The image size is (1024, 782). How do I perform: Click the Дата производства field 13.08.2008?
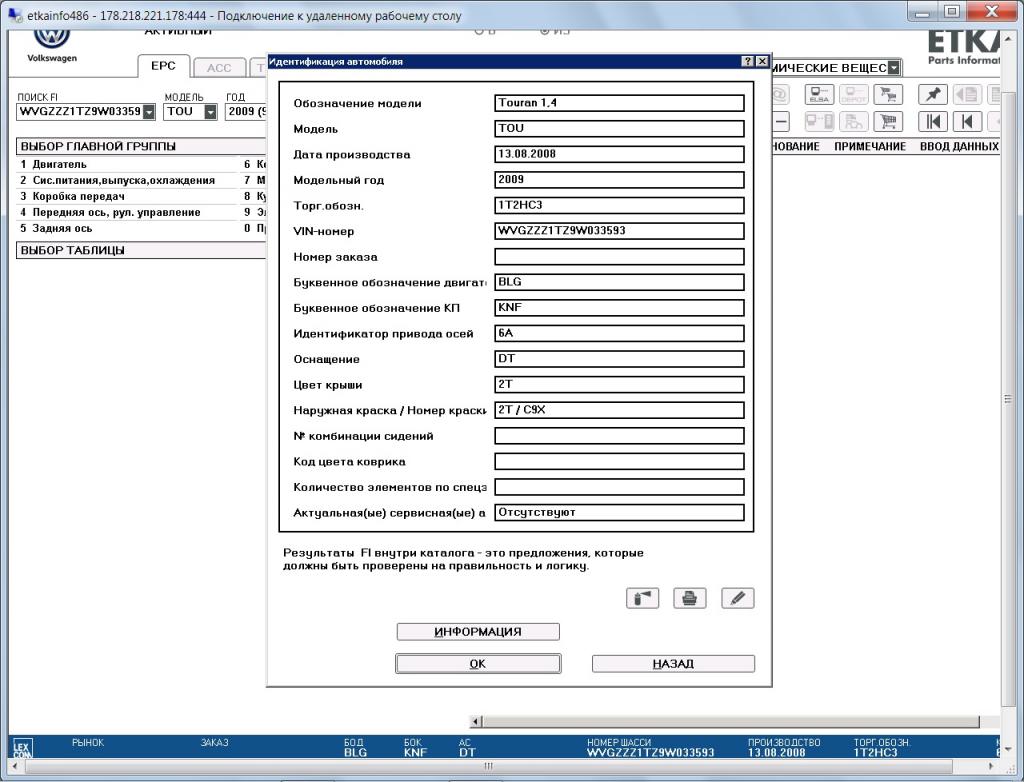619,154
